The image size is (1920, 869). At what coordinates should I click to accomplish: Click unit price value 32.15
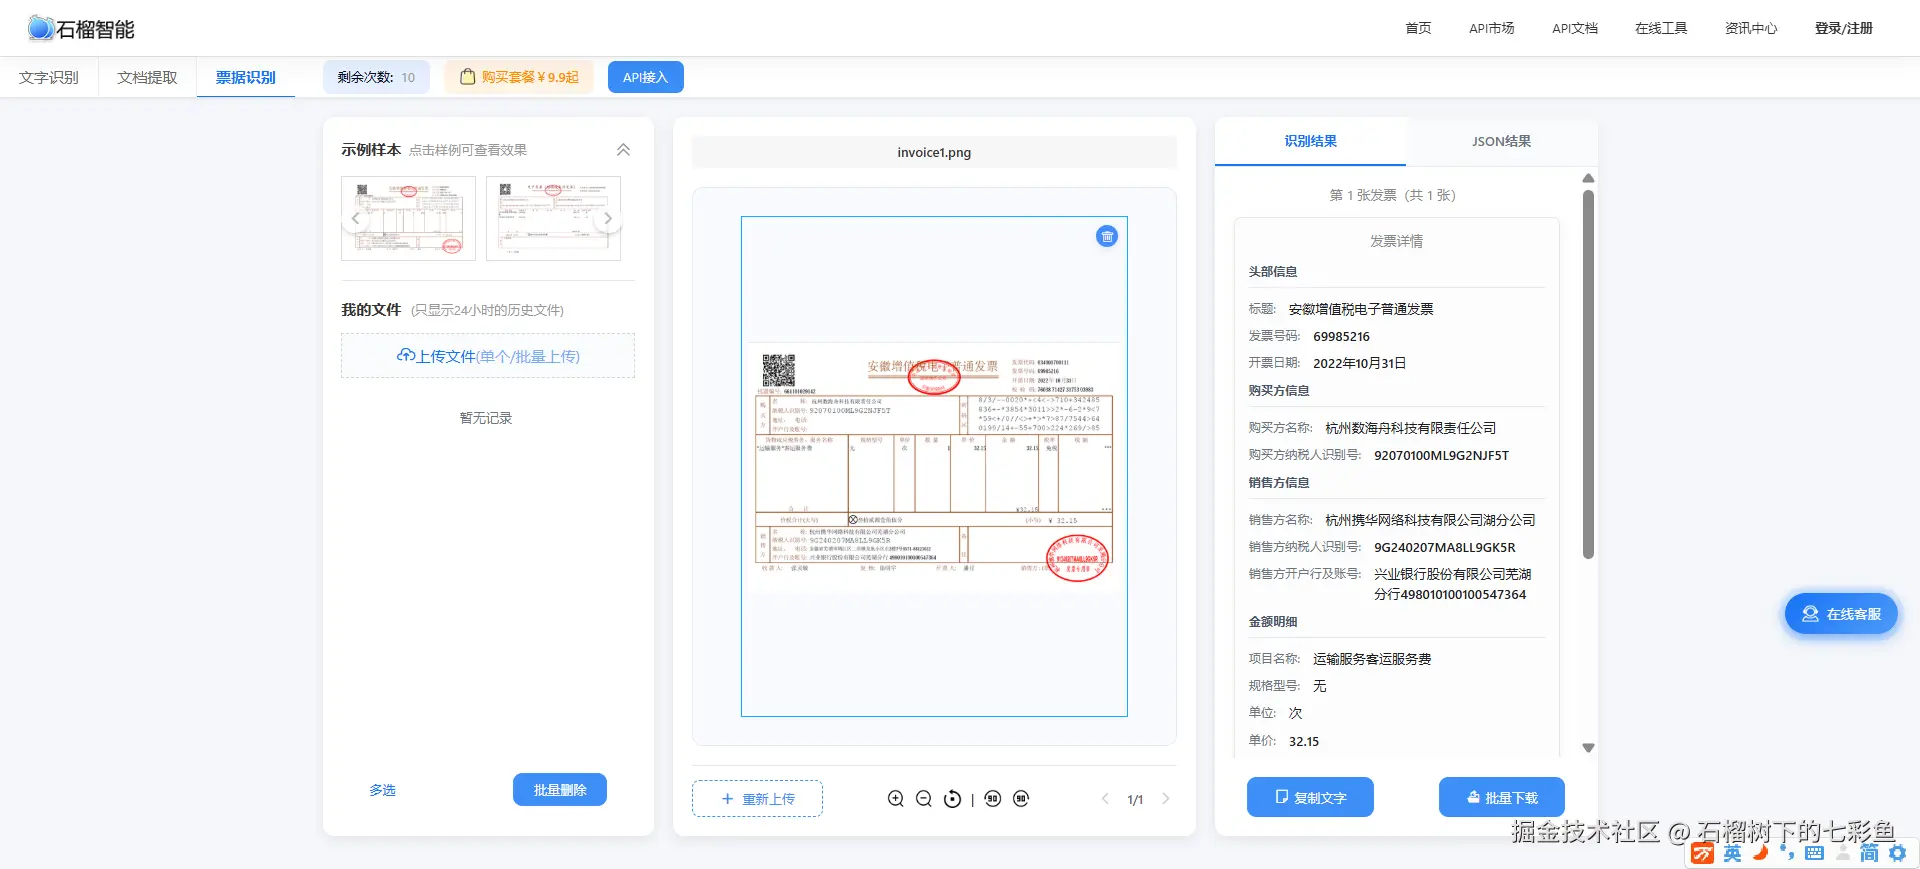pos(1303,741)
